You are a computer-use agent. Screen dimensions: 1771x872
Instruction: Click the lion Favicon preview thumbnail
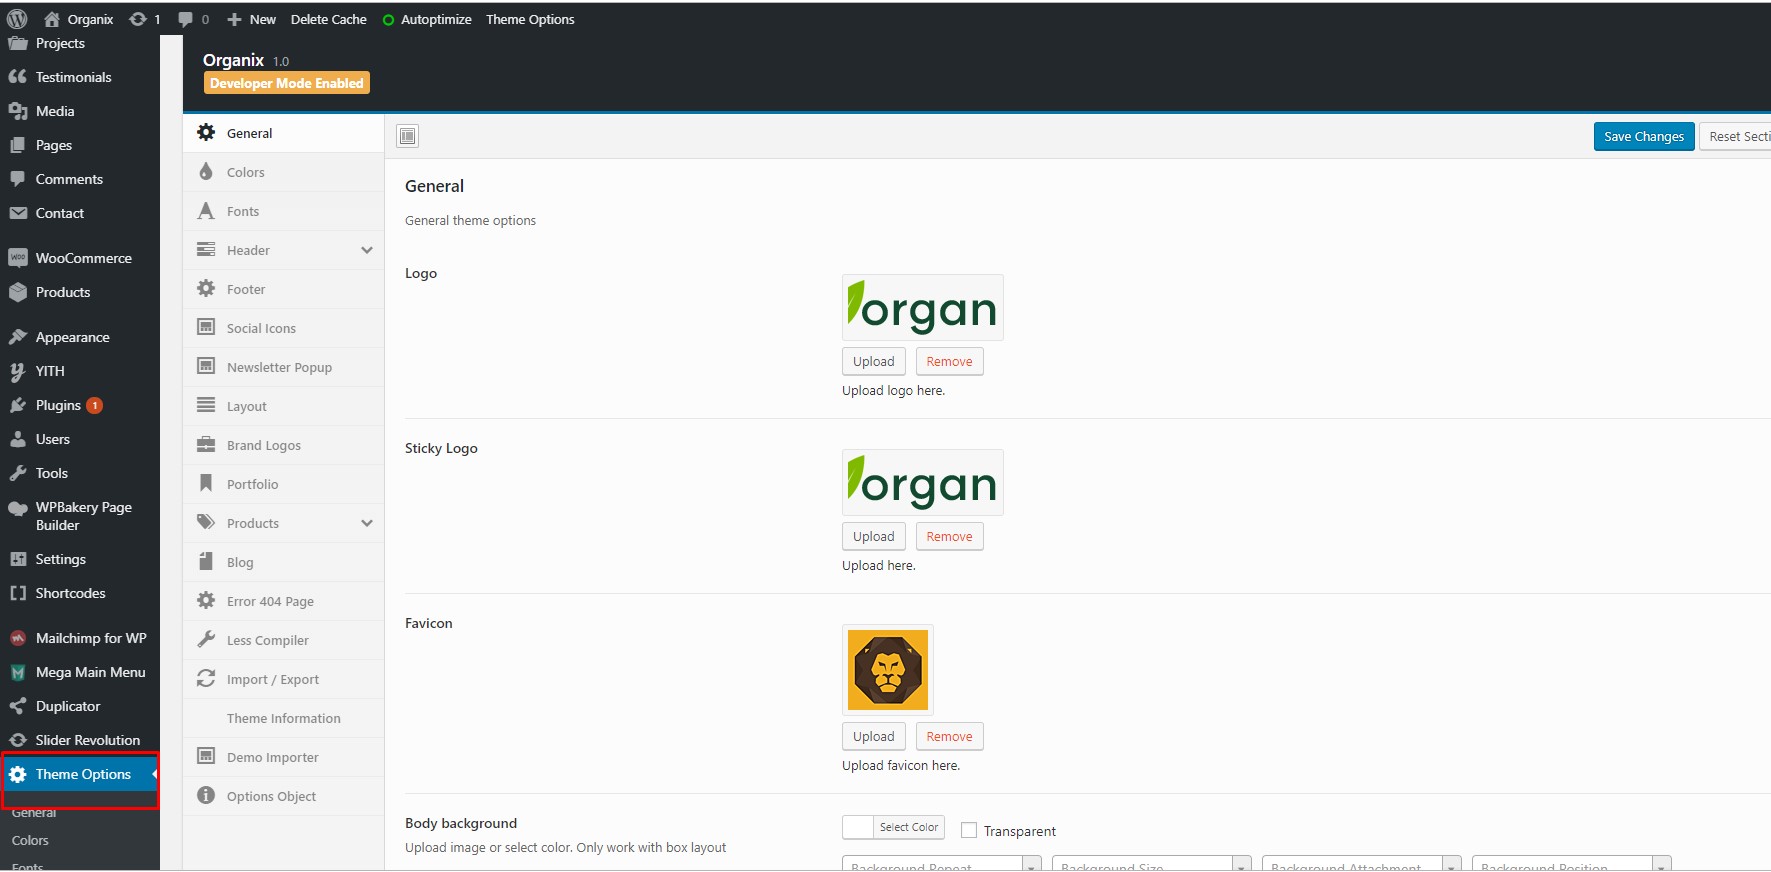(888, 670)
